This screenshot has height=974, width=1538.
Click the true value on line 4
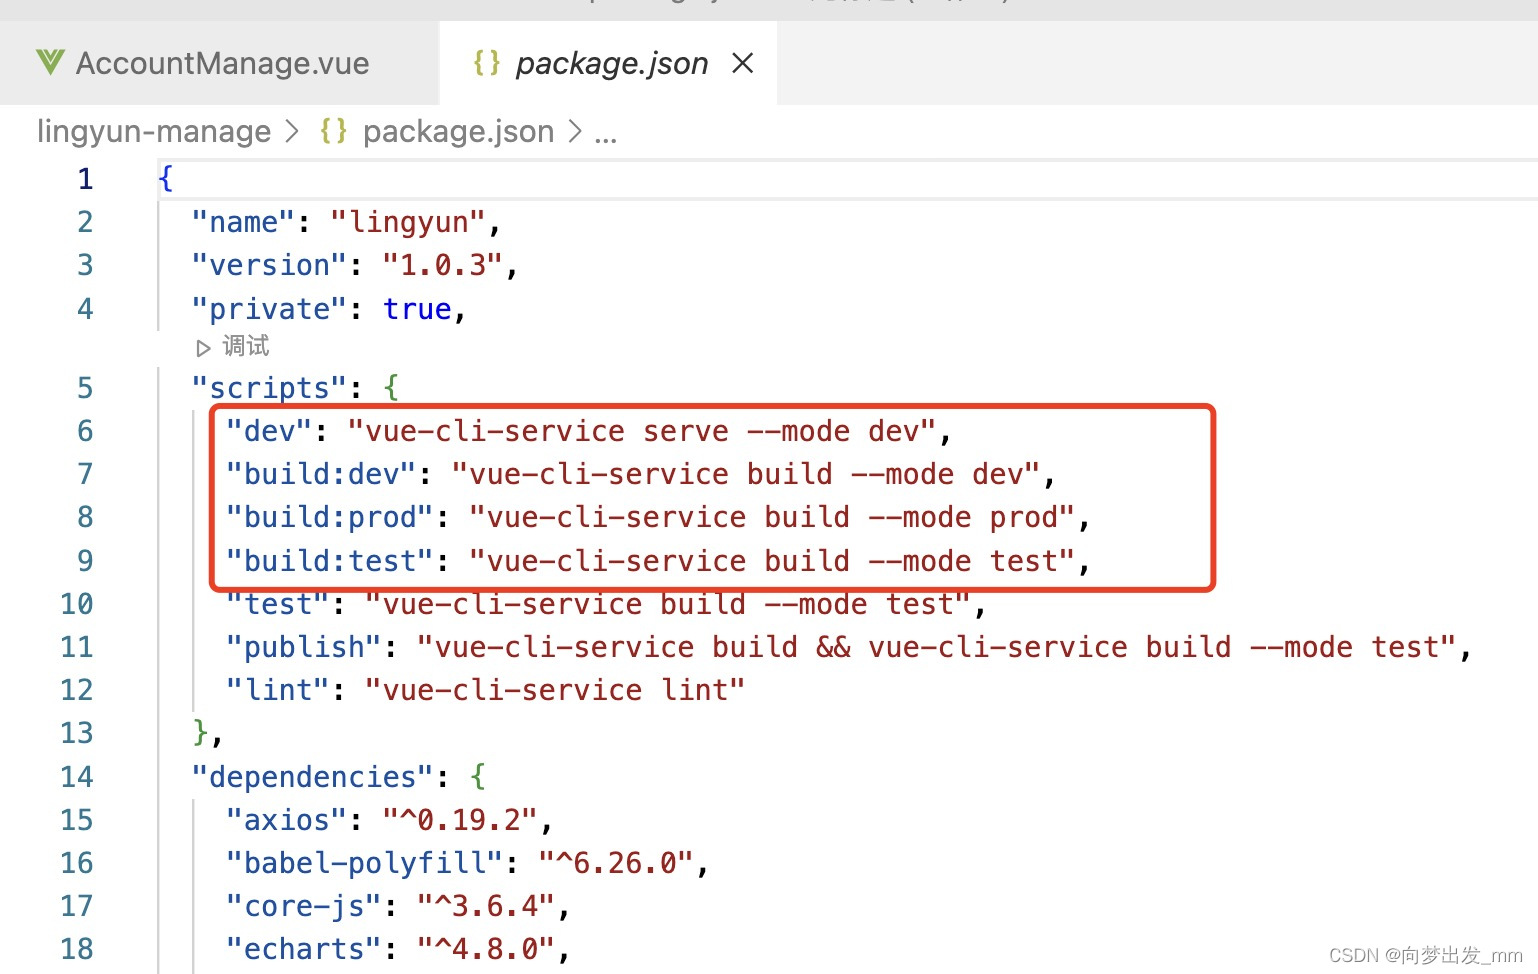click(x=417, y=309)
